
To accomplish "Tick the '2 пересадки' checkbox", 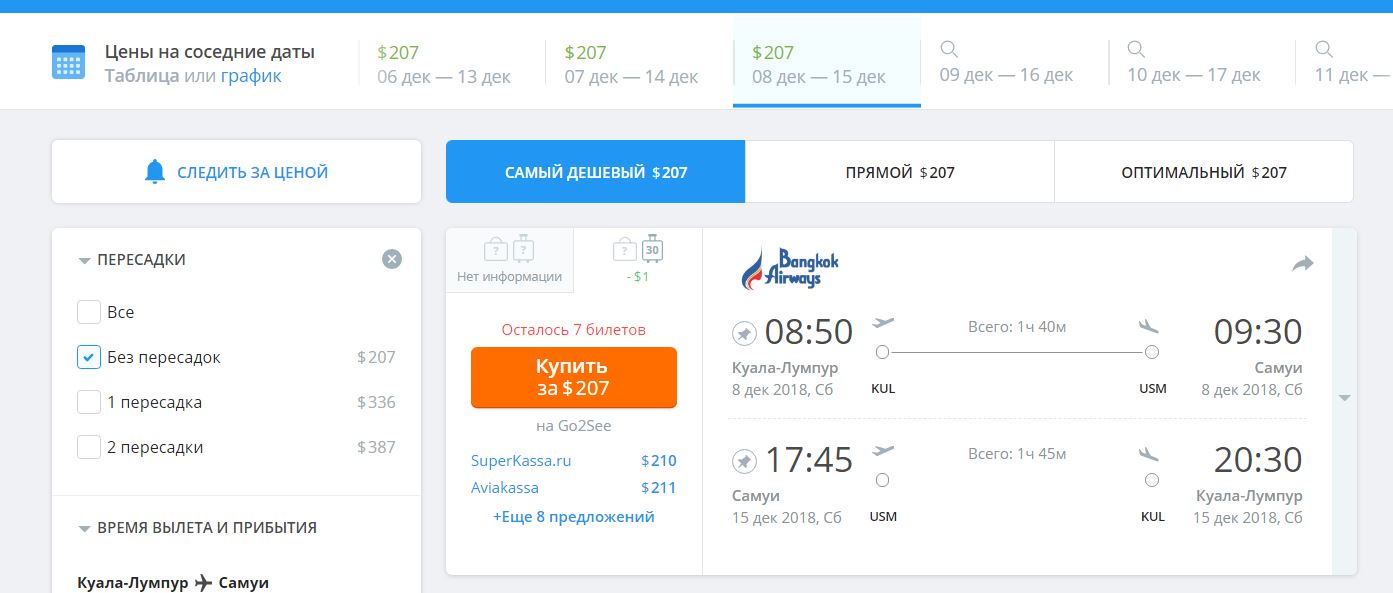I will tap(89, 447).
